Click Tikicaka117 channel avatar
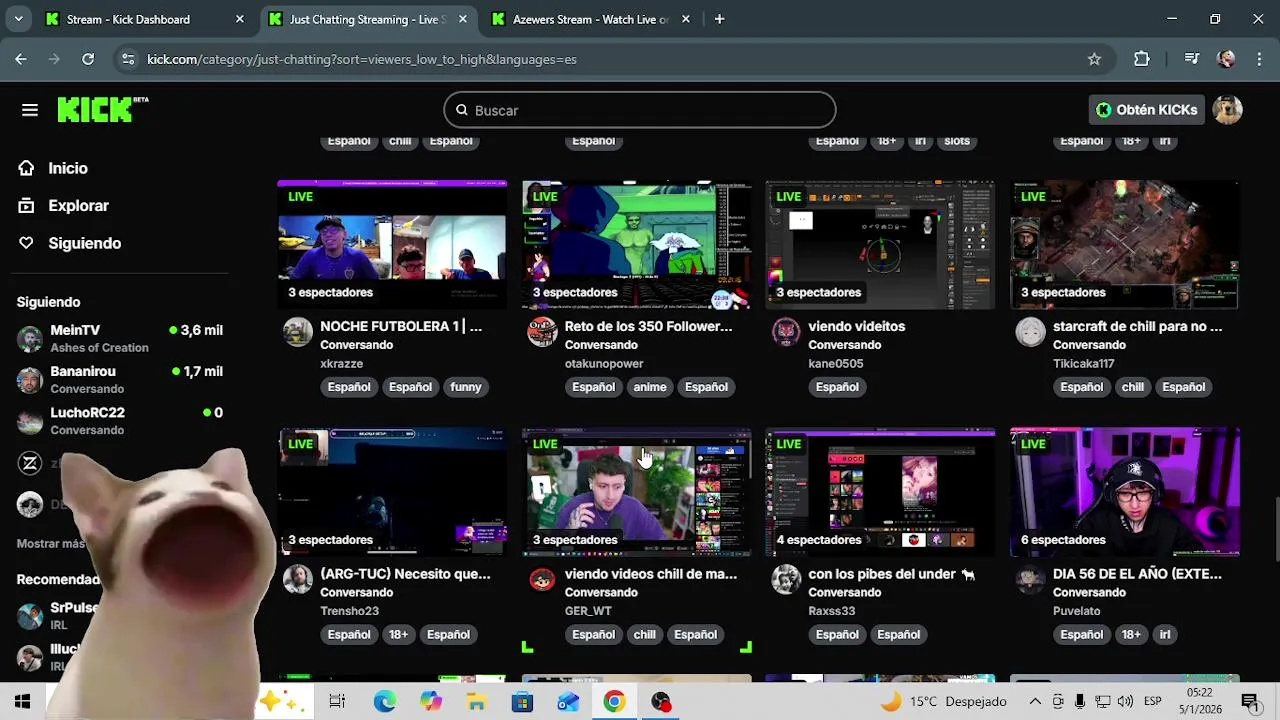 pyautogui.click(x=1030, y=332)
